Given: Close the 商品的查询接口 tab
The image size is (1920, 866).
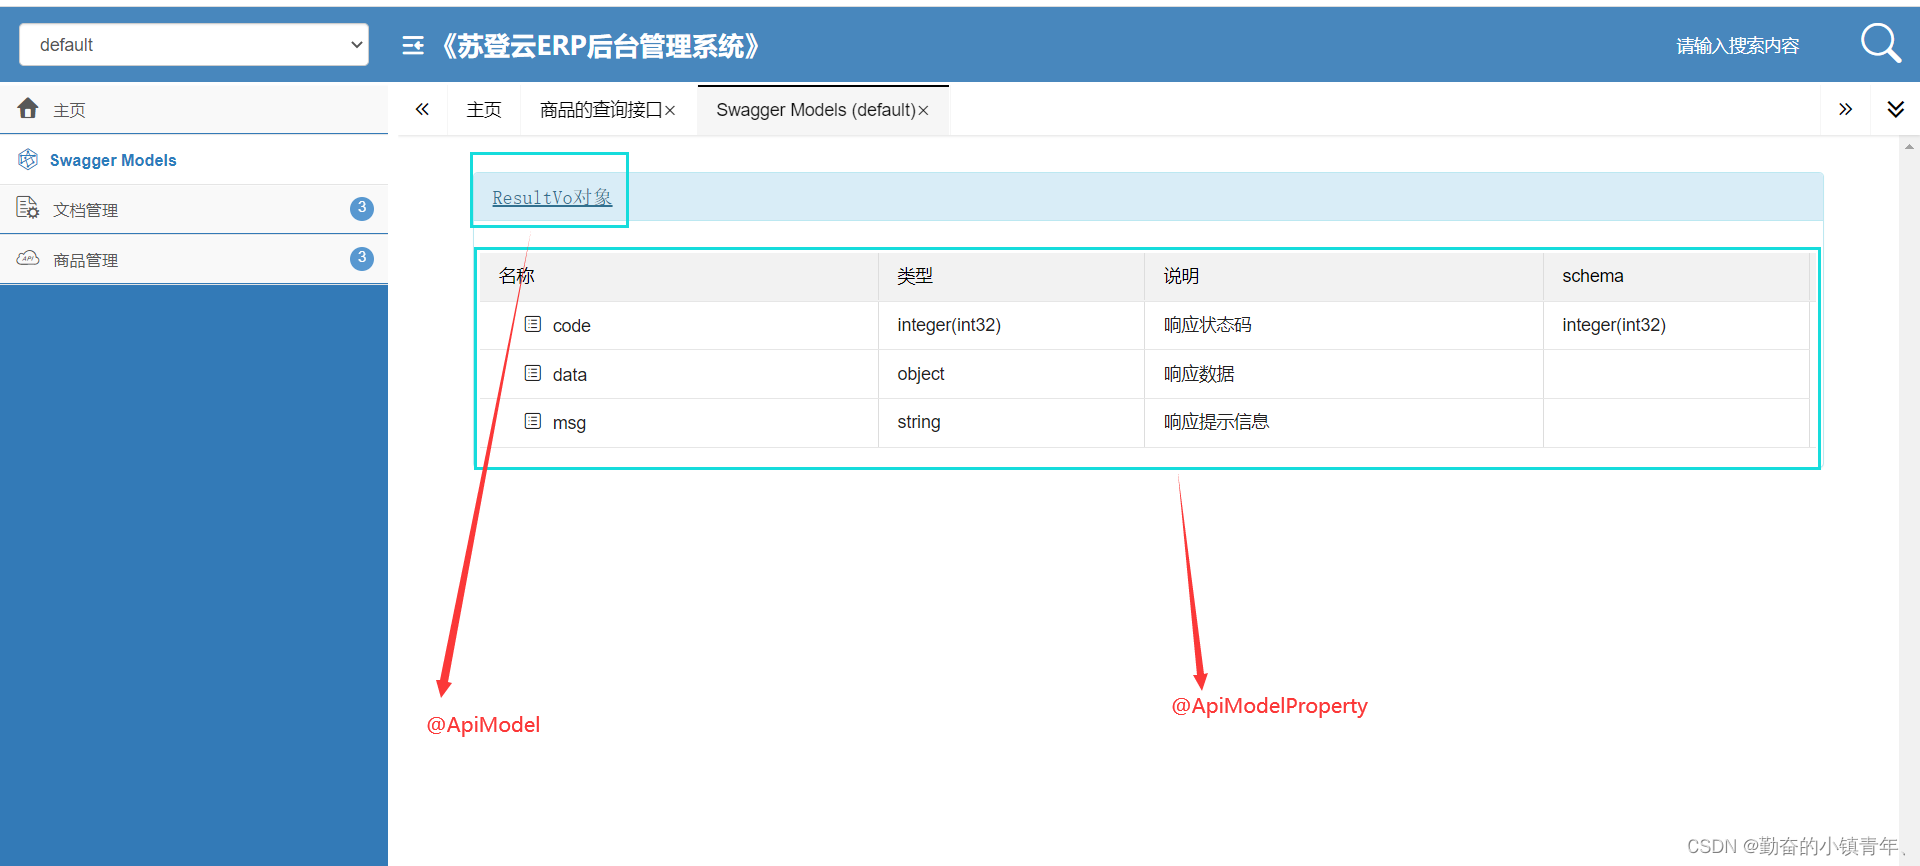Looking at the screenshot, I should pyautogui.click(x=670, y=111).
